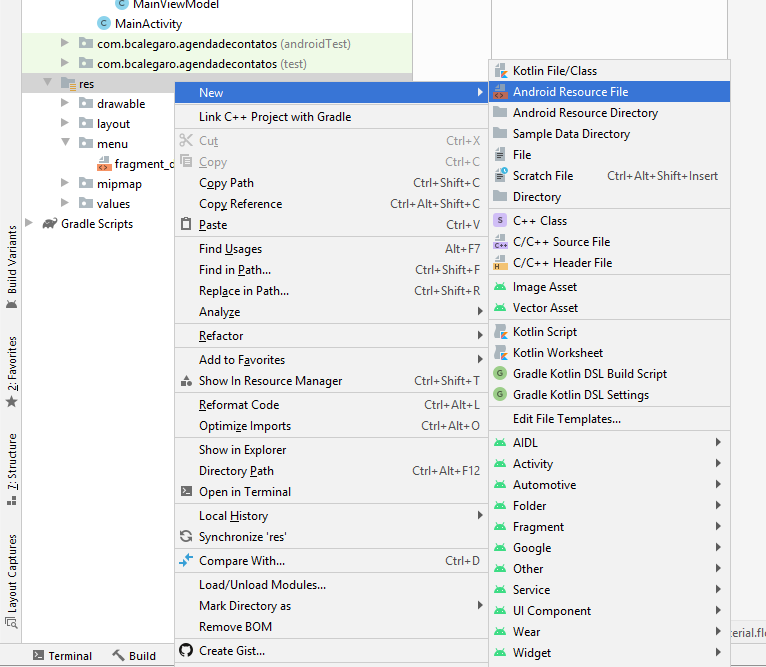Click the Gradle Kotlin DSL Build Script icon
Screen dimensions: 766x667
(500, 374)
